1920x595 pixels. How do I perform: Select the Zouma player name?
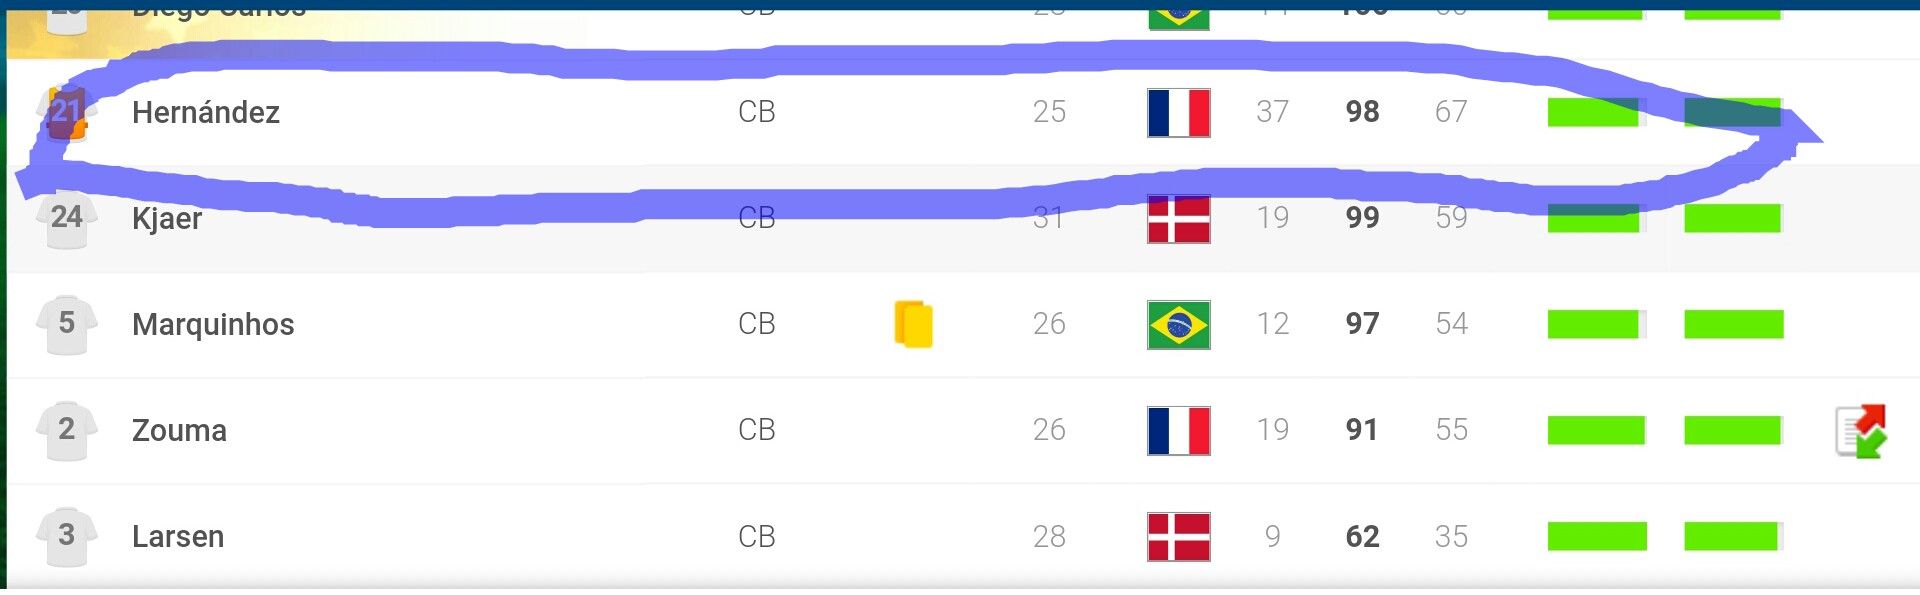click(180, 430)
